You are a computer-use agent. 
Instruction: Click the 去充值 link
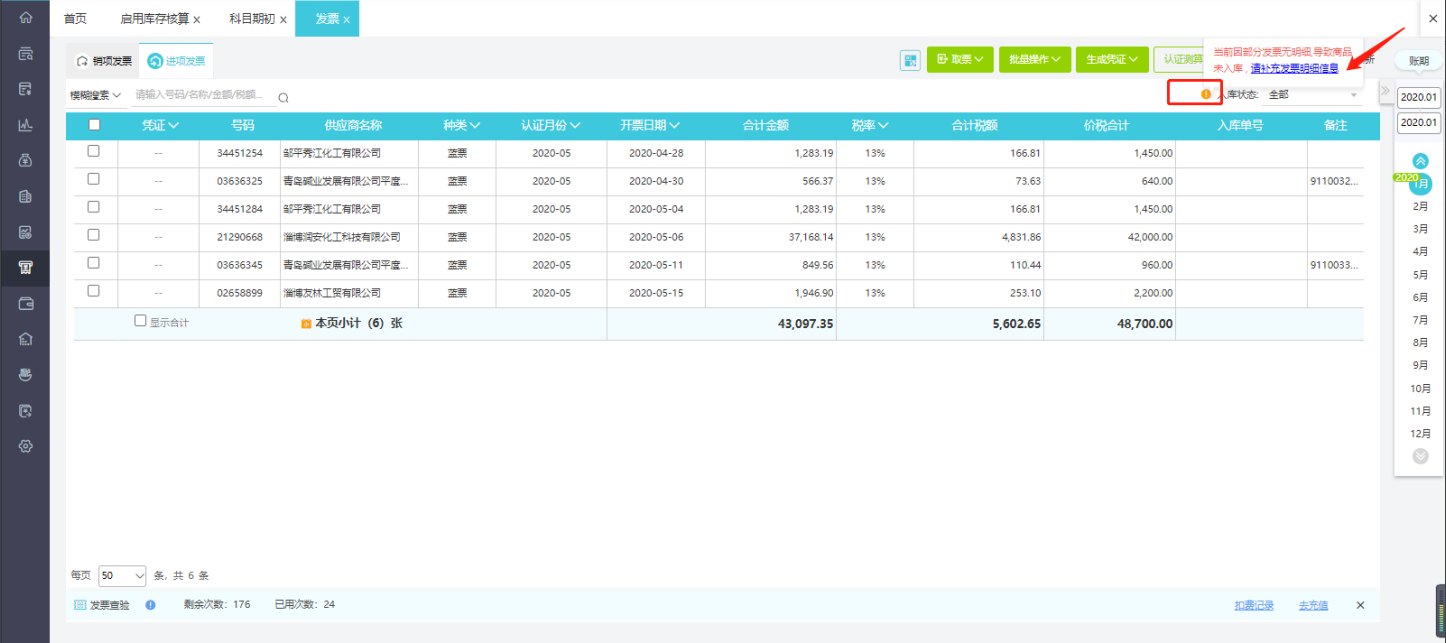(x=1313, y=606)
